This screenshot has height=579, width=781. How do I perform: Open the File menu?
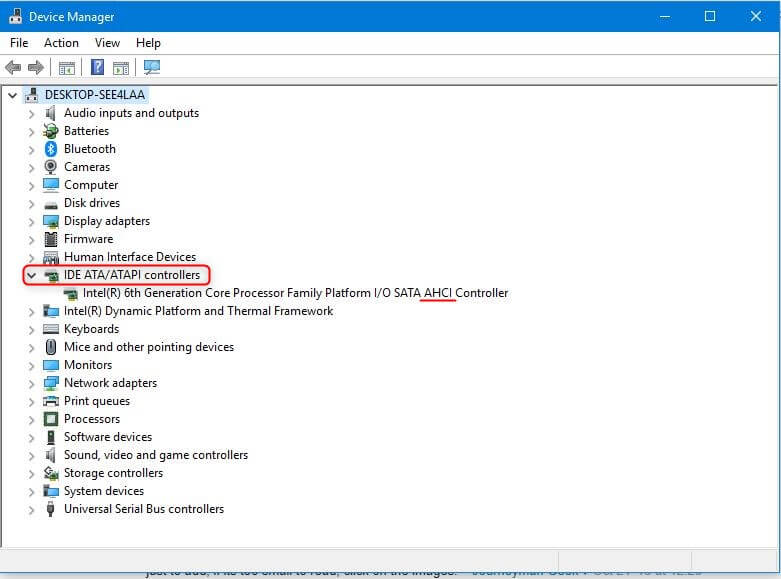19,43
